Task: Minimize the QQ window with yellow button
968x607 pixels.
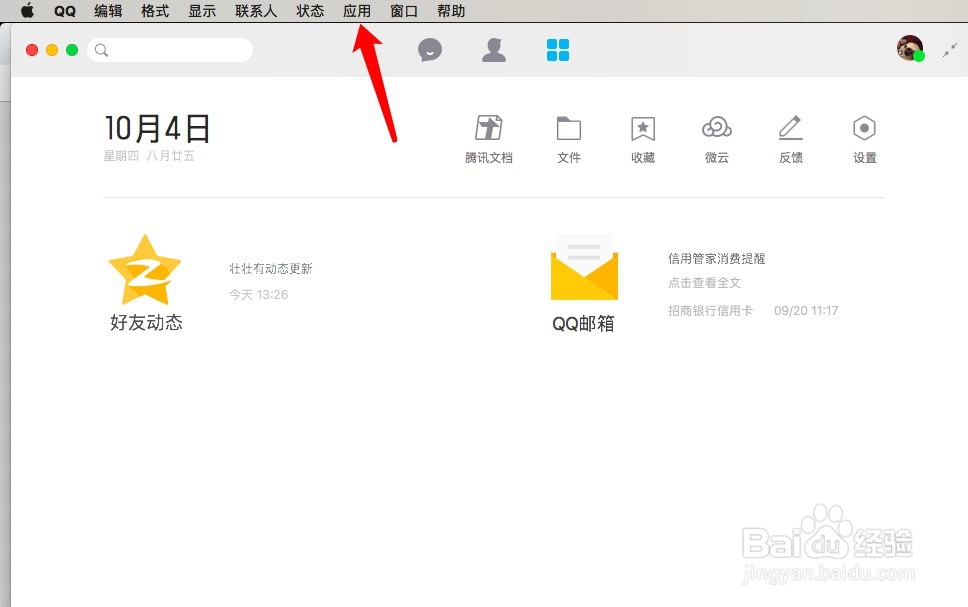Action: pyautogui.click(x=52, y=50)
